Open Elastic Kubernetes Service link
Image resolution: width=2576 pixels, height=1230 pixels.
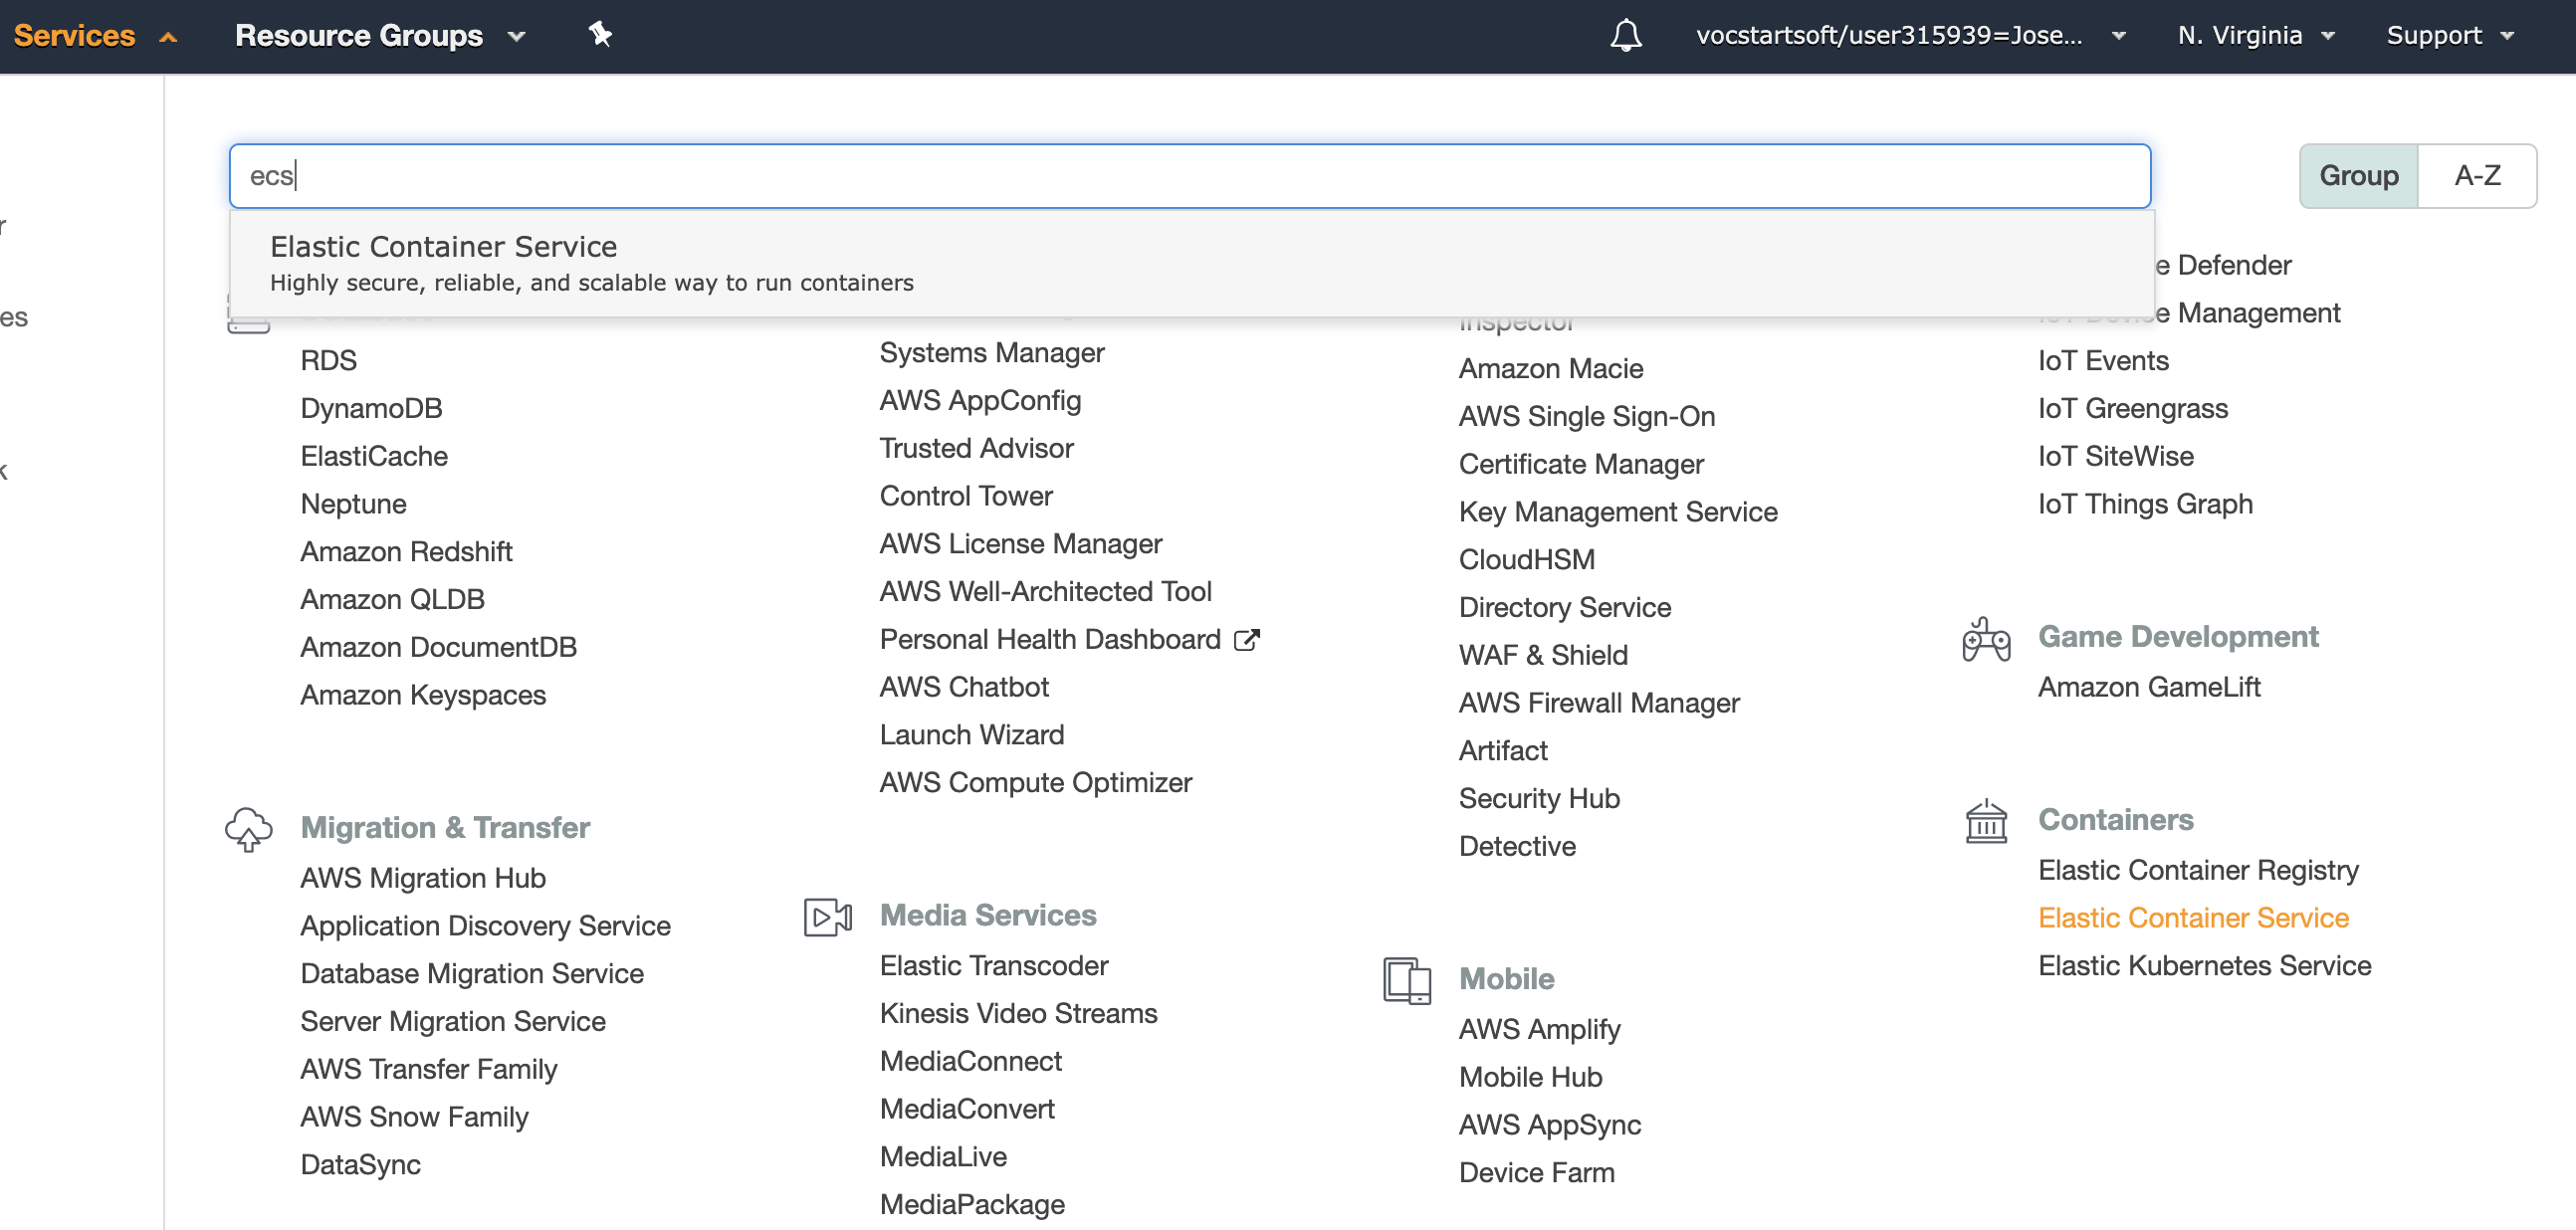2204,966
